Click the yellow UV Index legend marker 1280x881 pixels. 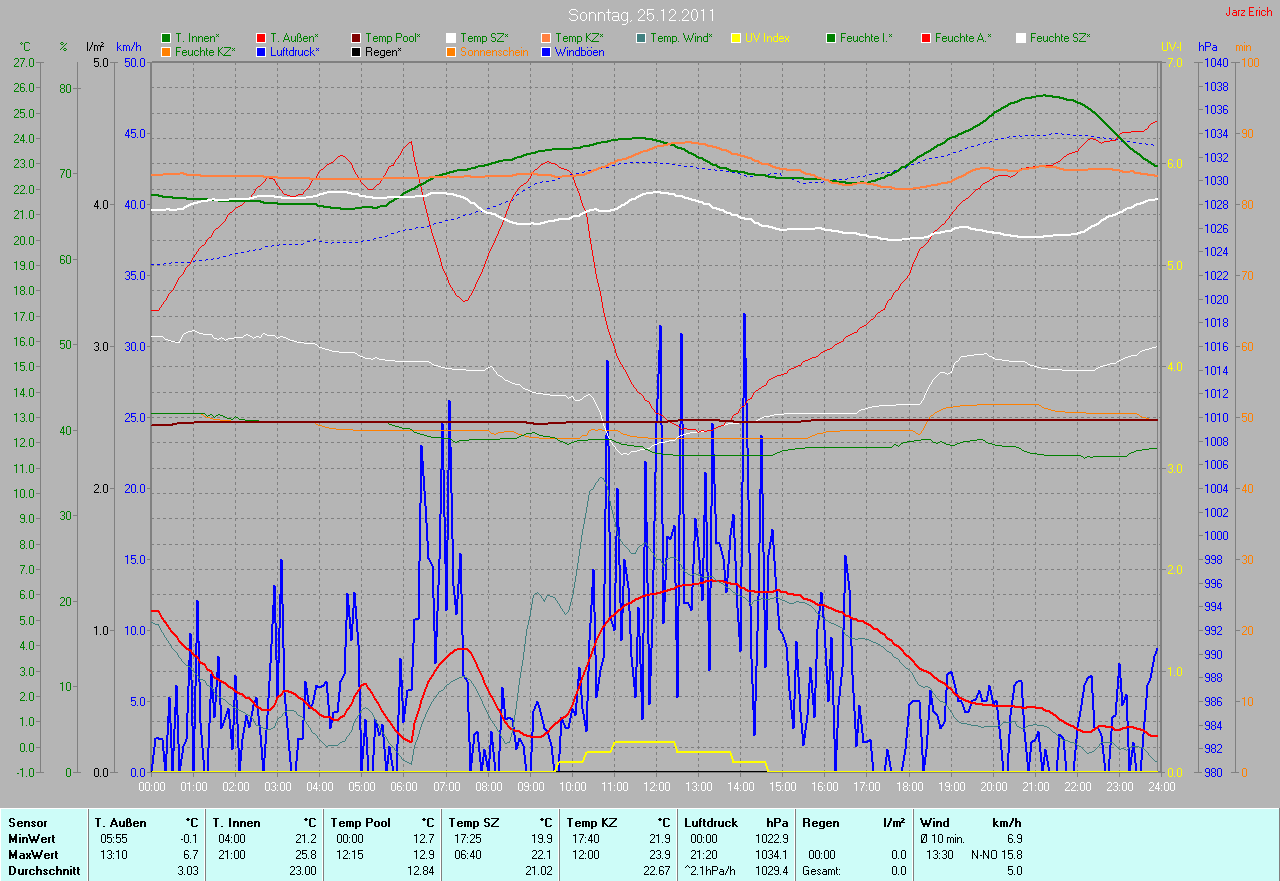click(x=736, y=38)
